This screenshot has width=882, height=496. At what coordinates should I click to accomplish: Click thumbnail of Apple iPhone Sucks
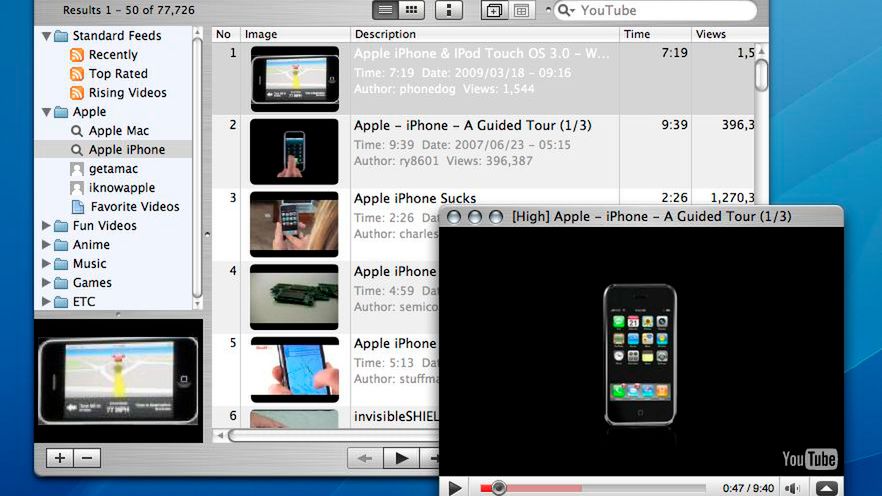[x=294, y=224]
